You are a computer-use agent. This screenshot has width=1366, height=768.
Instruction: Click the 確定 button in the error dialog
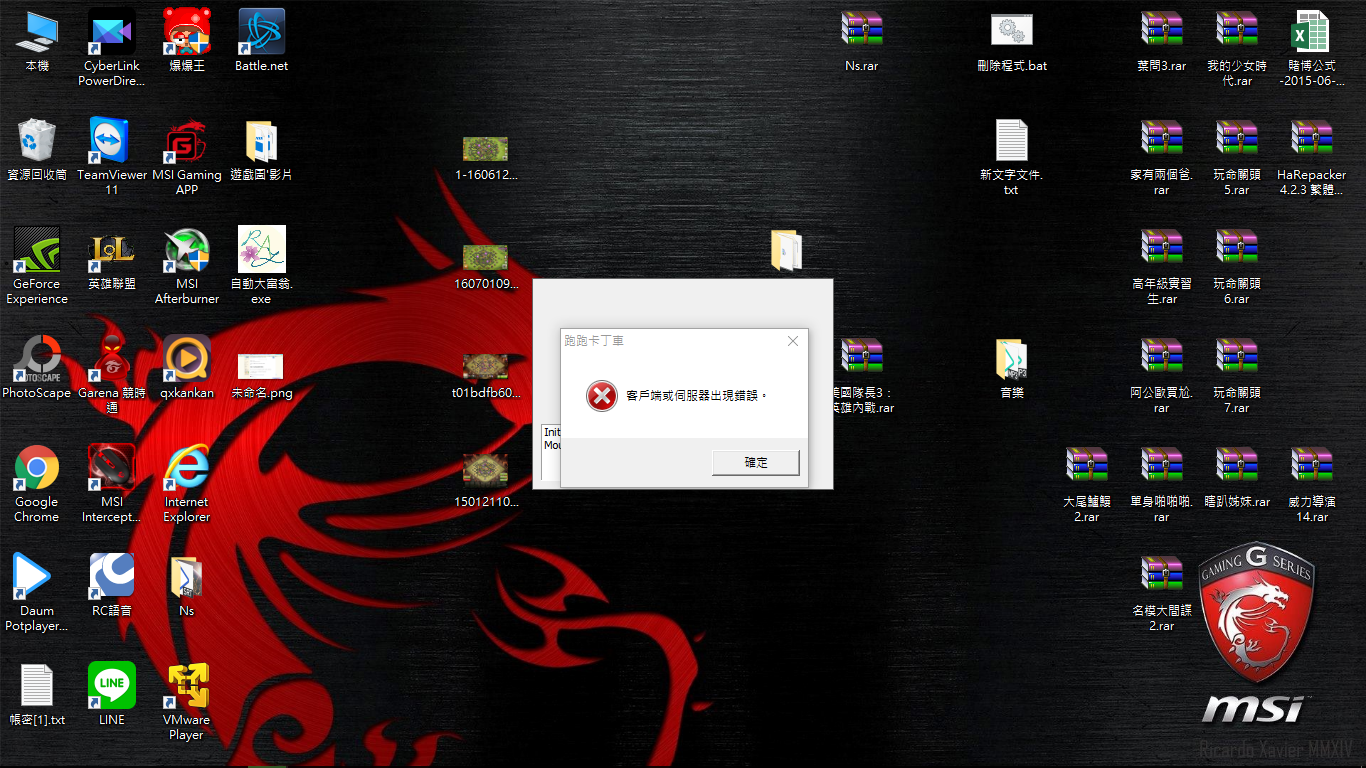(x=755, y=462)
